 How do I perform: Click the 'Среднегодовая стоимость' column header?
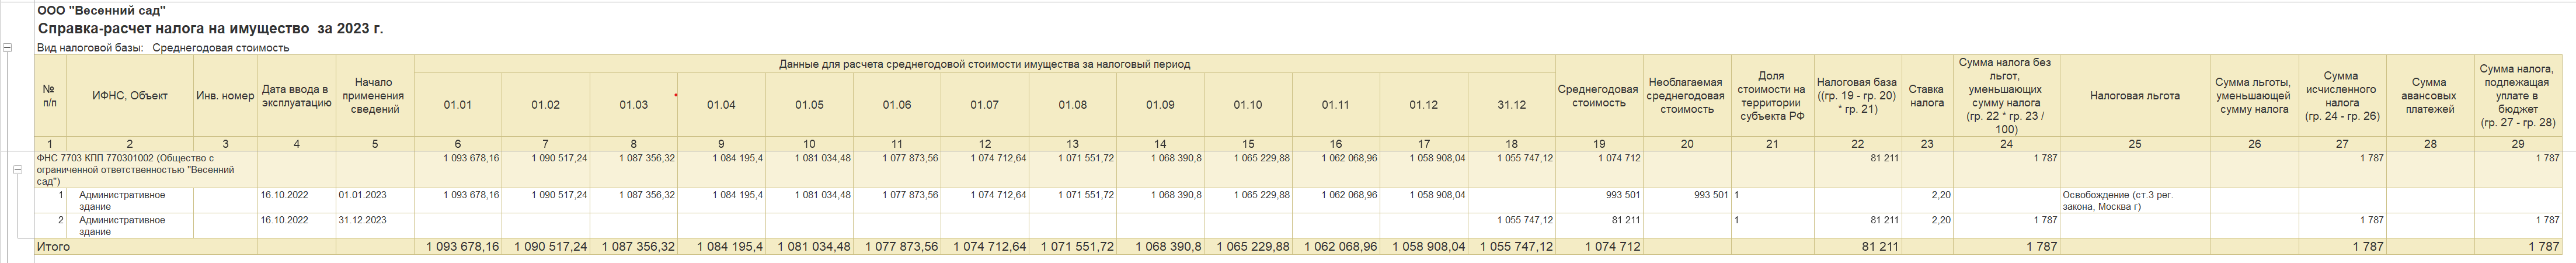(1598, 96)
